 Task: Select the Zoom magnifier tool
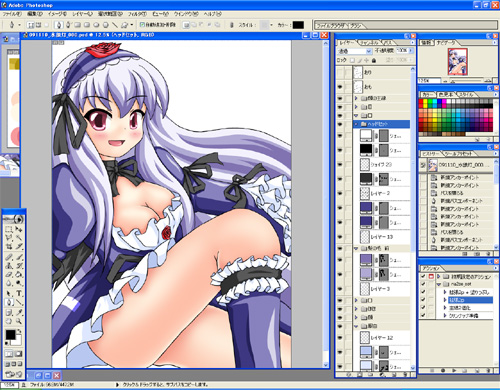(x=19, y=321)
